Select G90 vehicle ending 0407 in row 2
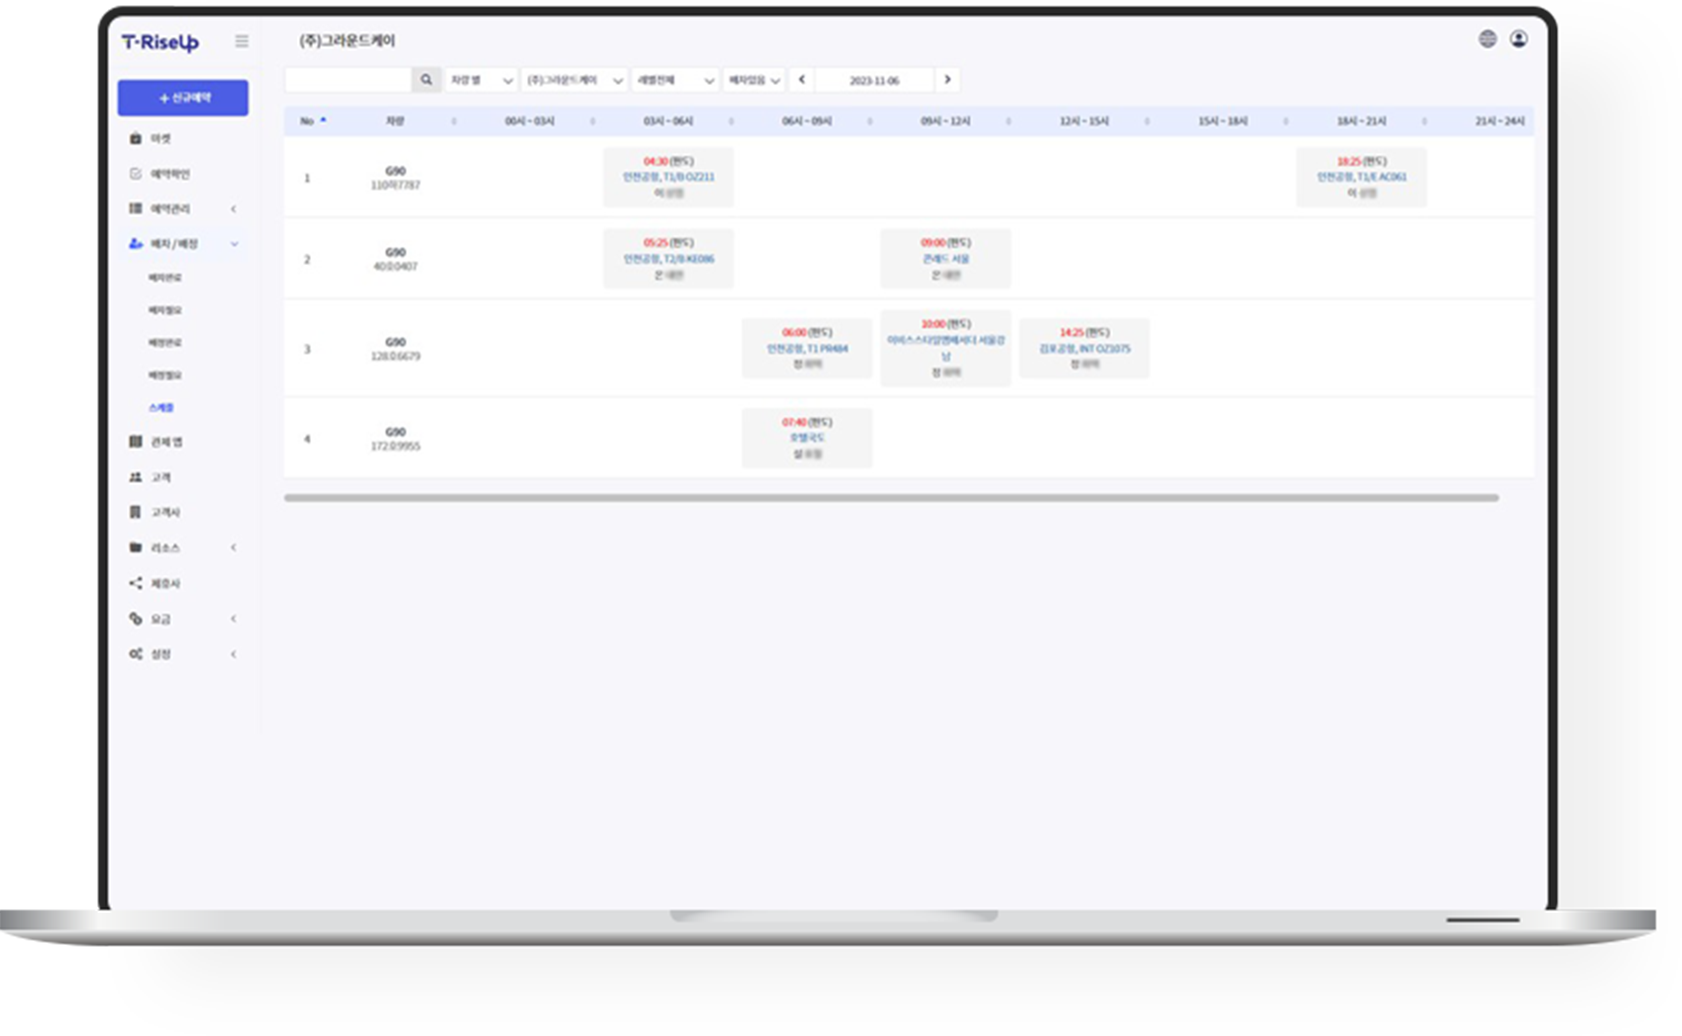The image size is (1682, 1036). coord(395,259)
